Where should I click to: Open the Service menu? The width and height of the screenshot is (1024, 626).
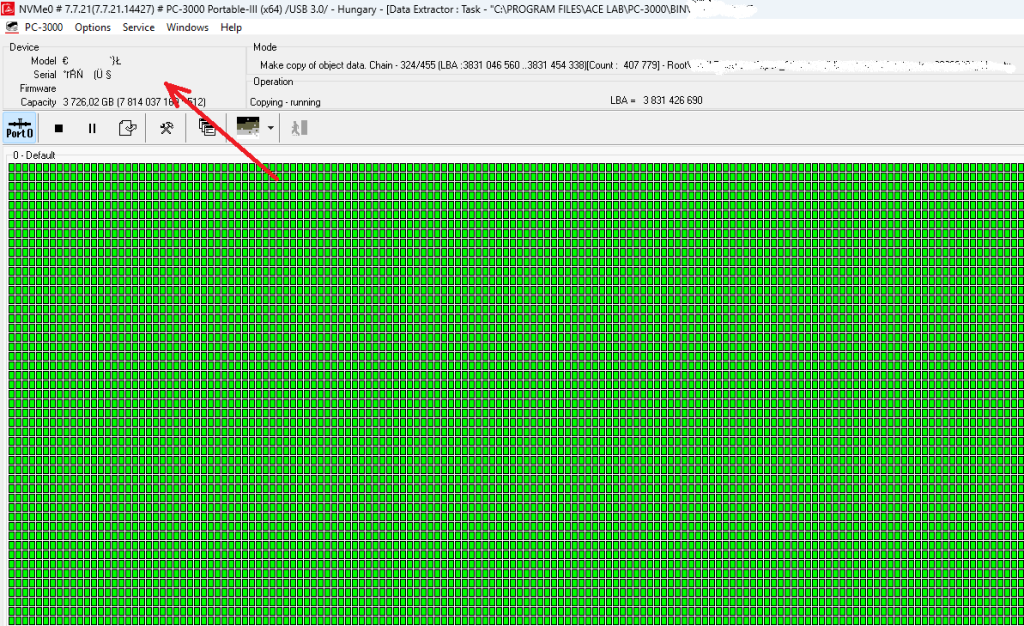point(138,27)
